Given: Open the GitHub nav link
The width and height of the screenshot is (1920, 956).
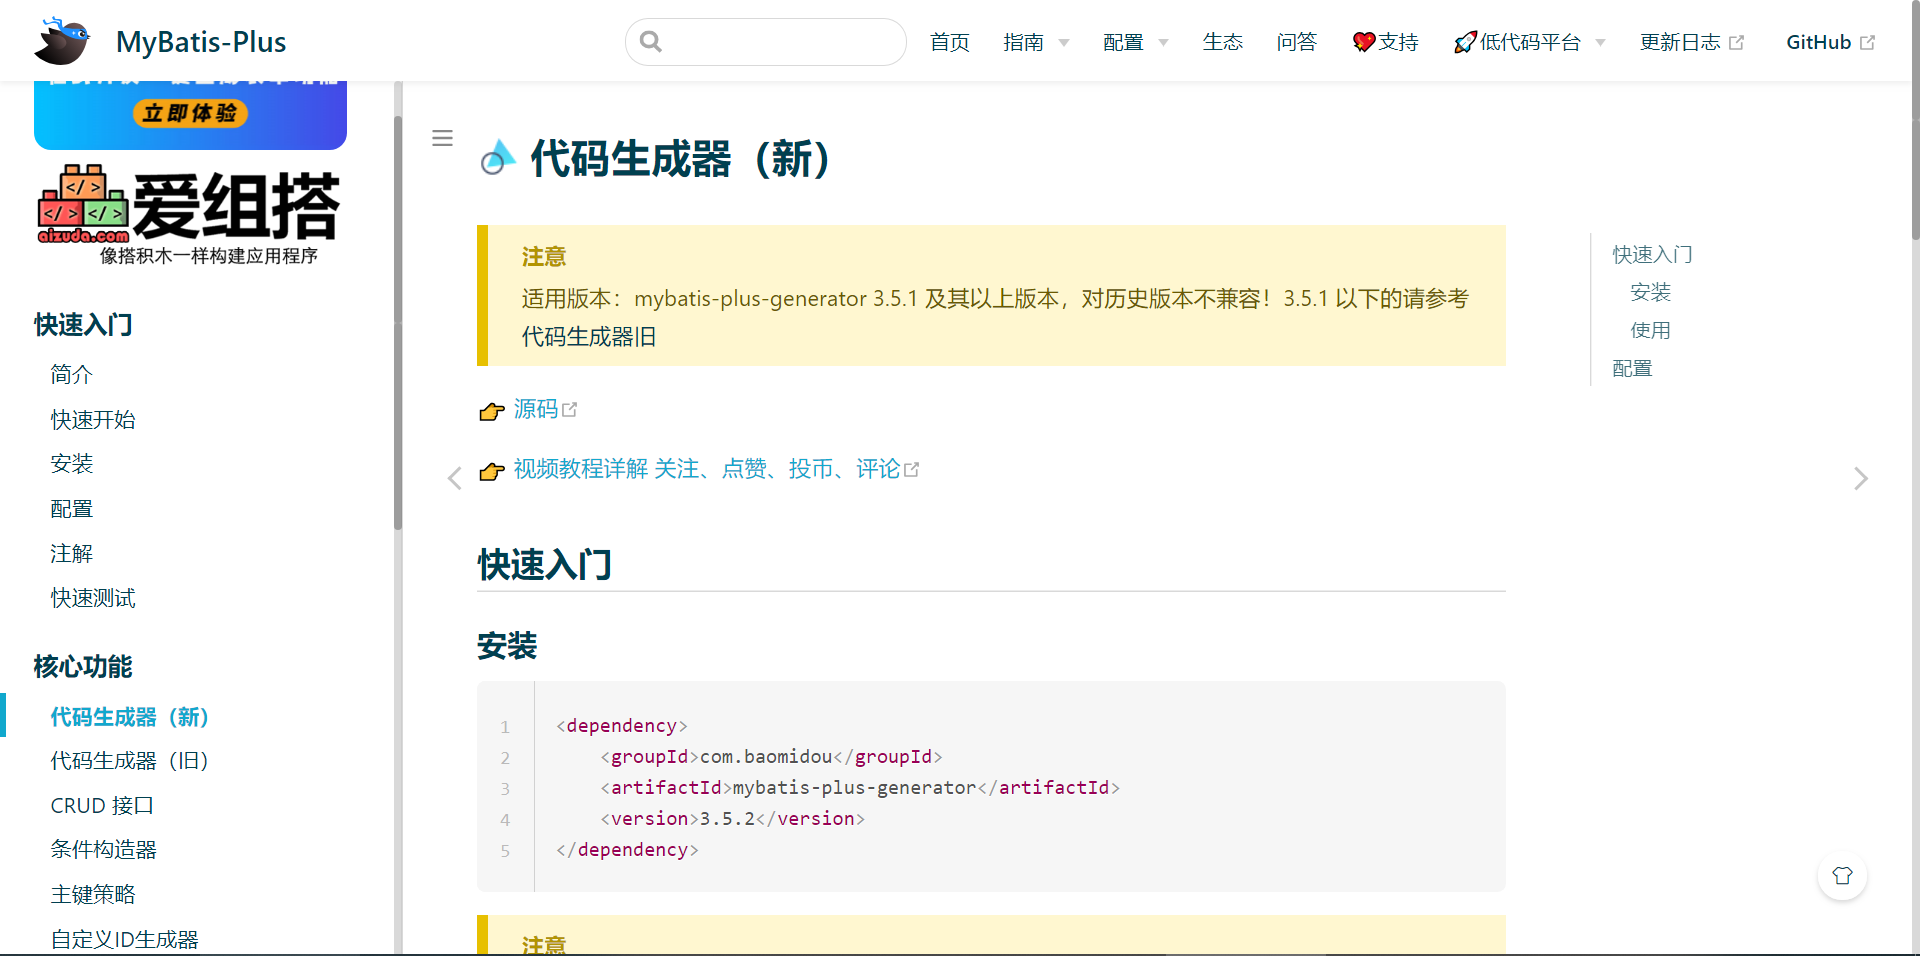Looking at the screenshot, I should (x=1830, y=42).
